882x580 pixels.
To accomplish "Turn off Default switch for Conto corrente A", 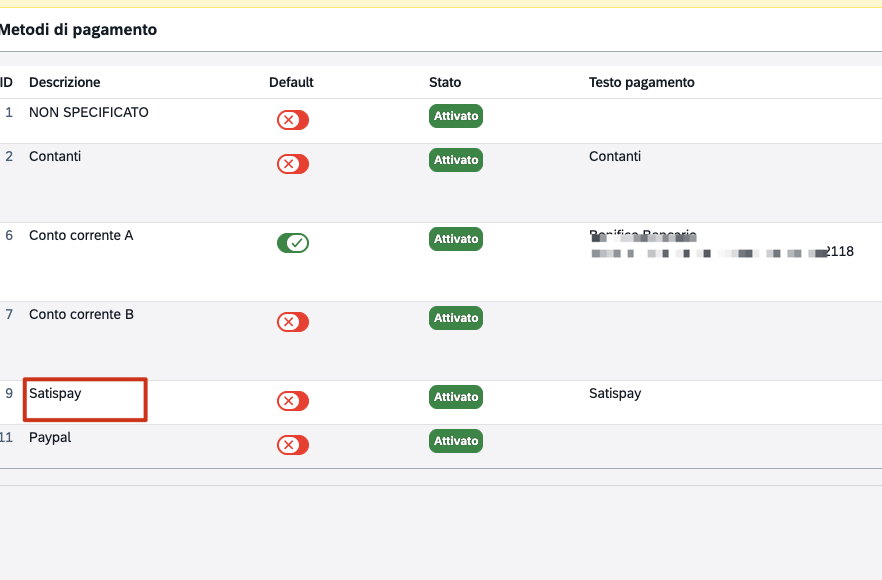I will click(292, 243).
